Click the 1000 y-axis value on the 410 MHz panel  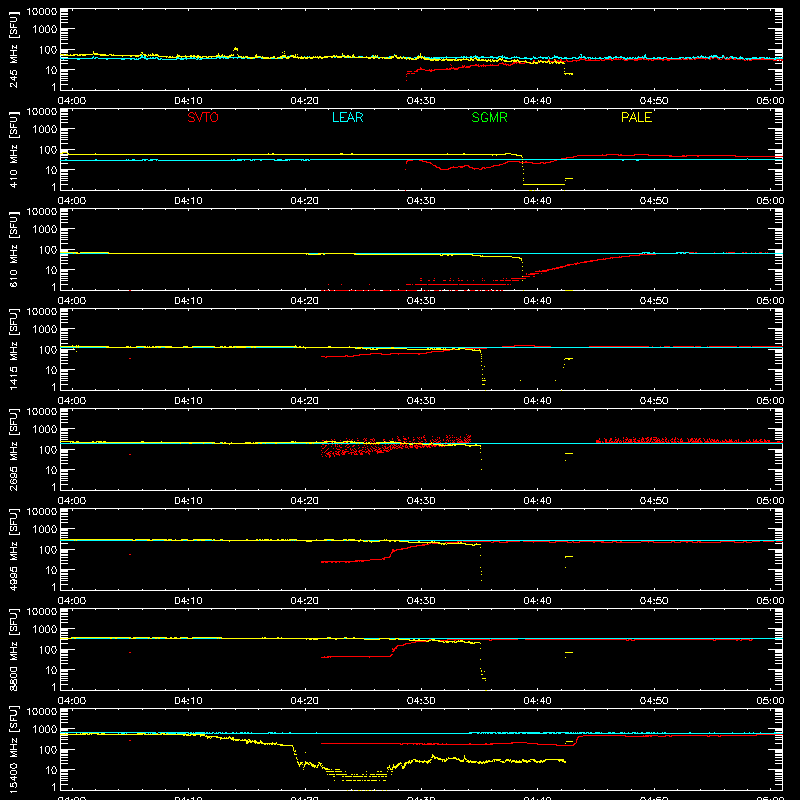[45, 130]
